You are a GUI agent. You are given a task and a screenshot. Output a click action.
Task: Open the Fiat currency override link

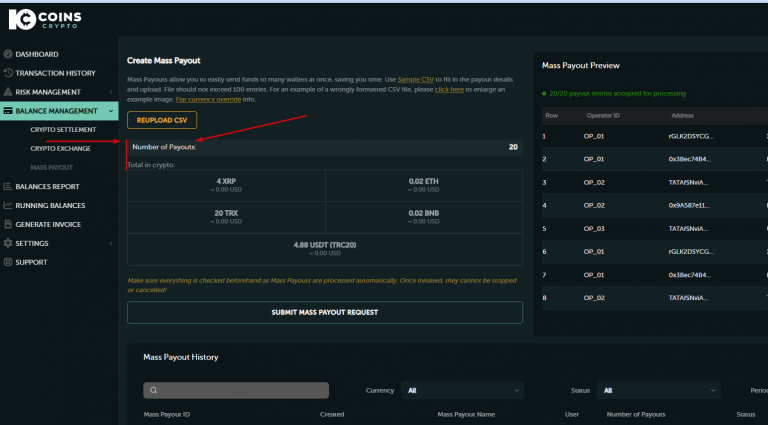pos(208,99)
